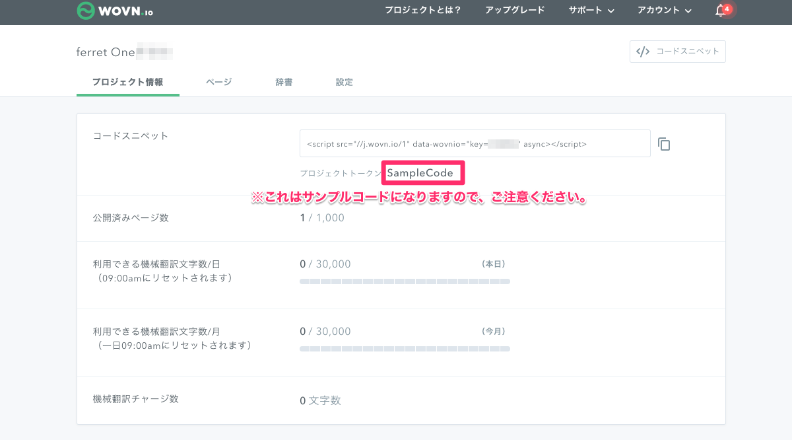Click the SampleCode project token text
793x440 pixels.
pos(420,173)
